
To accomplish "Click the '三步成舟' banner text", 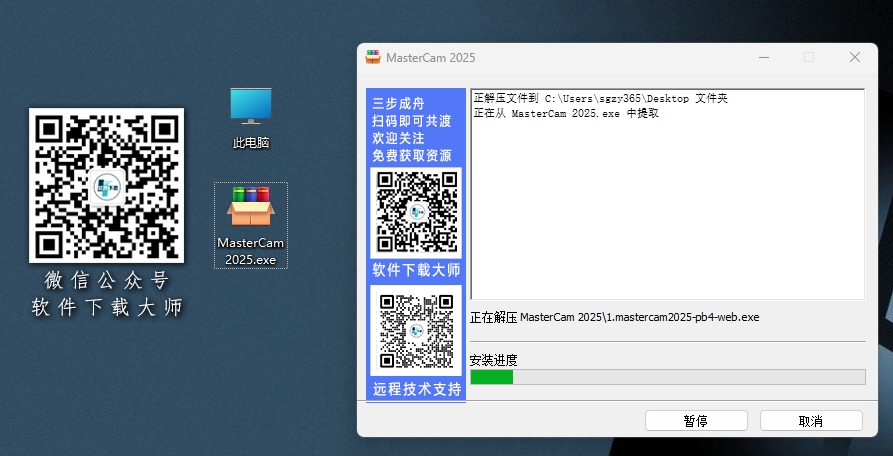I will tap(398, 104).
